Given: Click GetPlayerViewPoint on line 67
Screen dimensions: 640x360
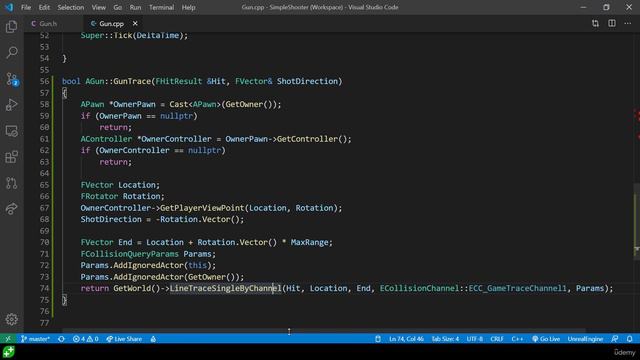Looking at the screenshot, I should point(202,208).
